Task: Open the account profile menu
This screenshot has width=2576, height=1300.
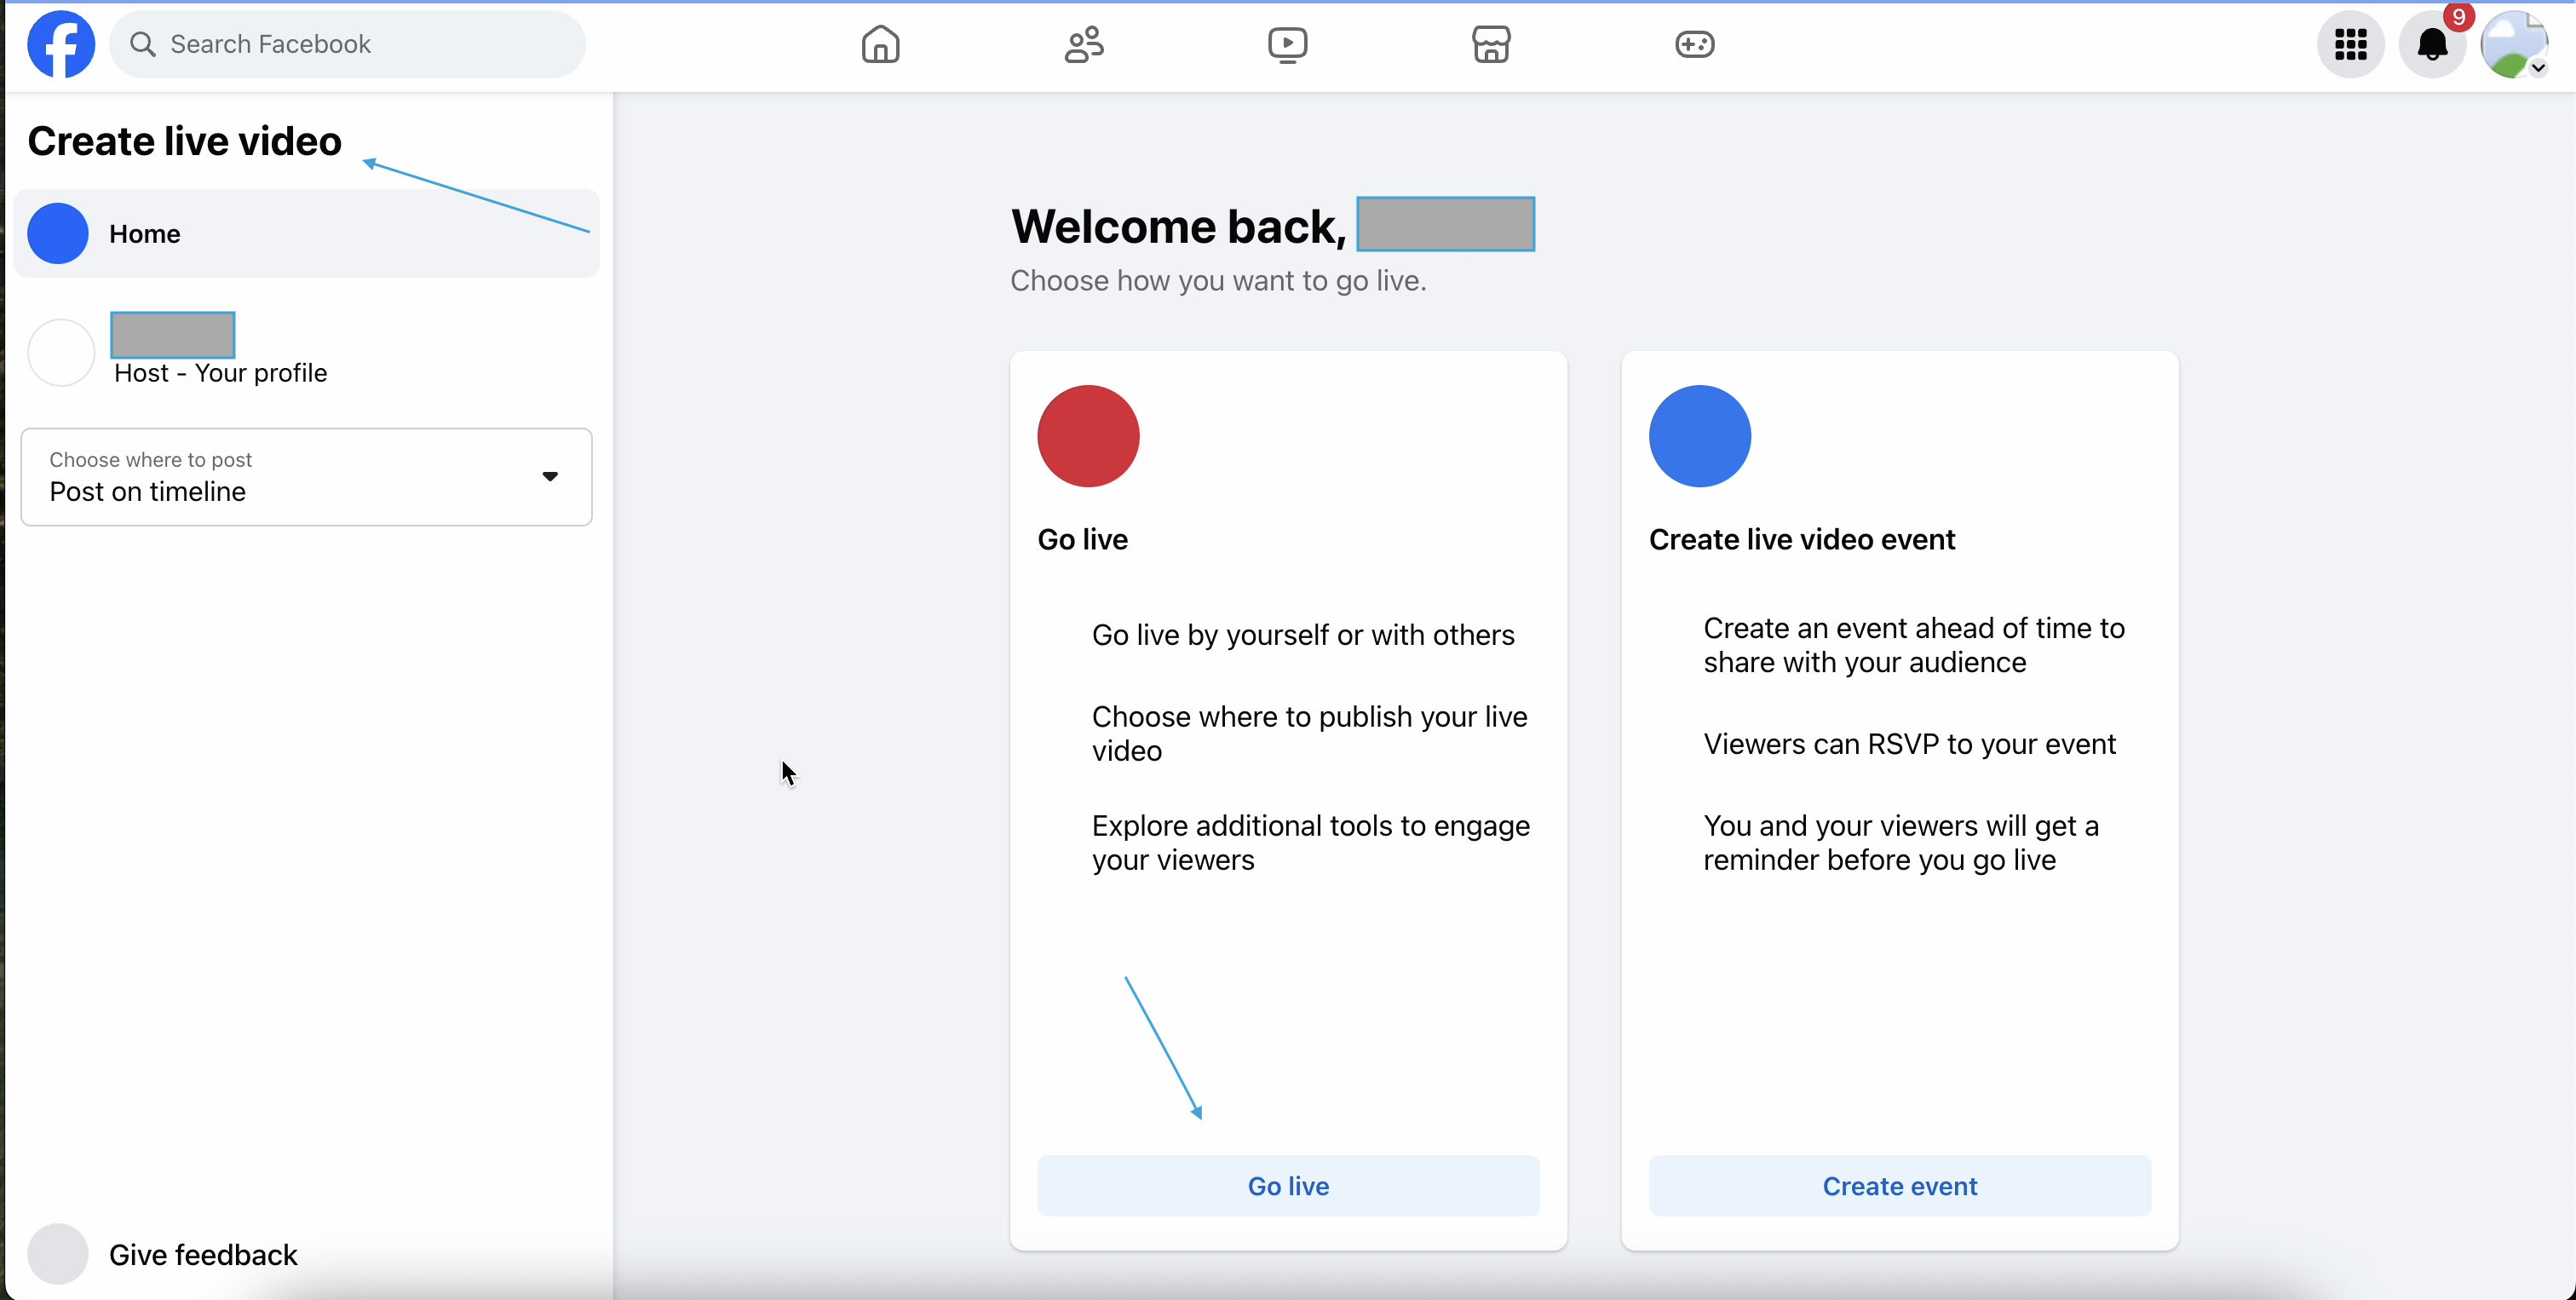Action: [x=2514, y=44]
